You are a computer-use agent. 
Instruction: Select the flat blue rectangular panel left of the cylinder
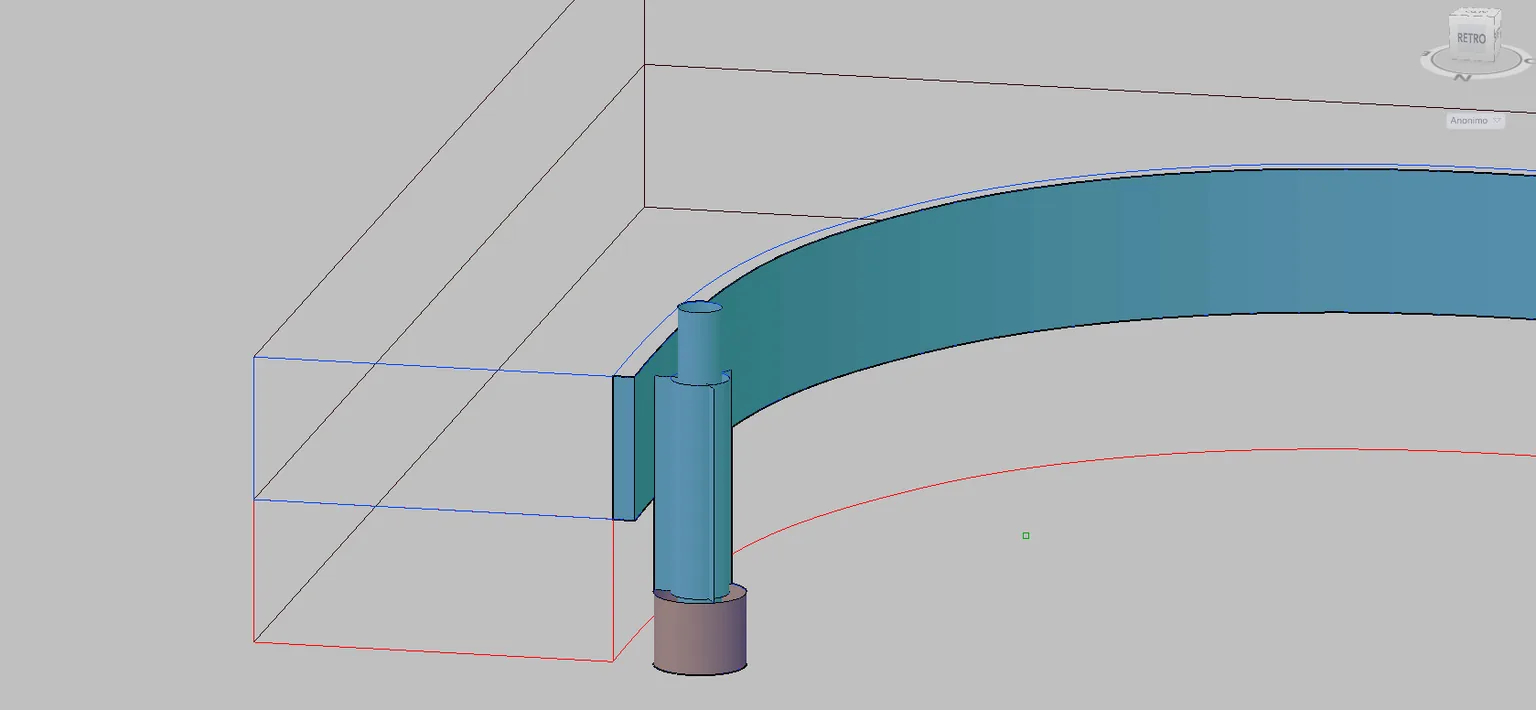(624, 448)
